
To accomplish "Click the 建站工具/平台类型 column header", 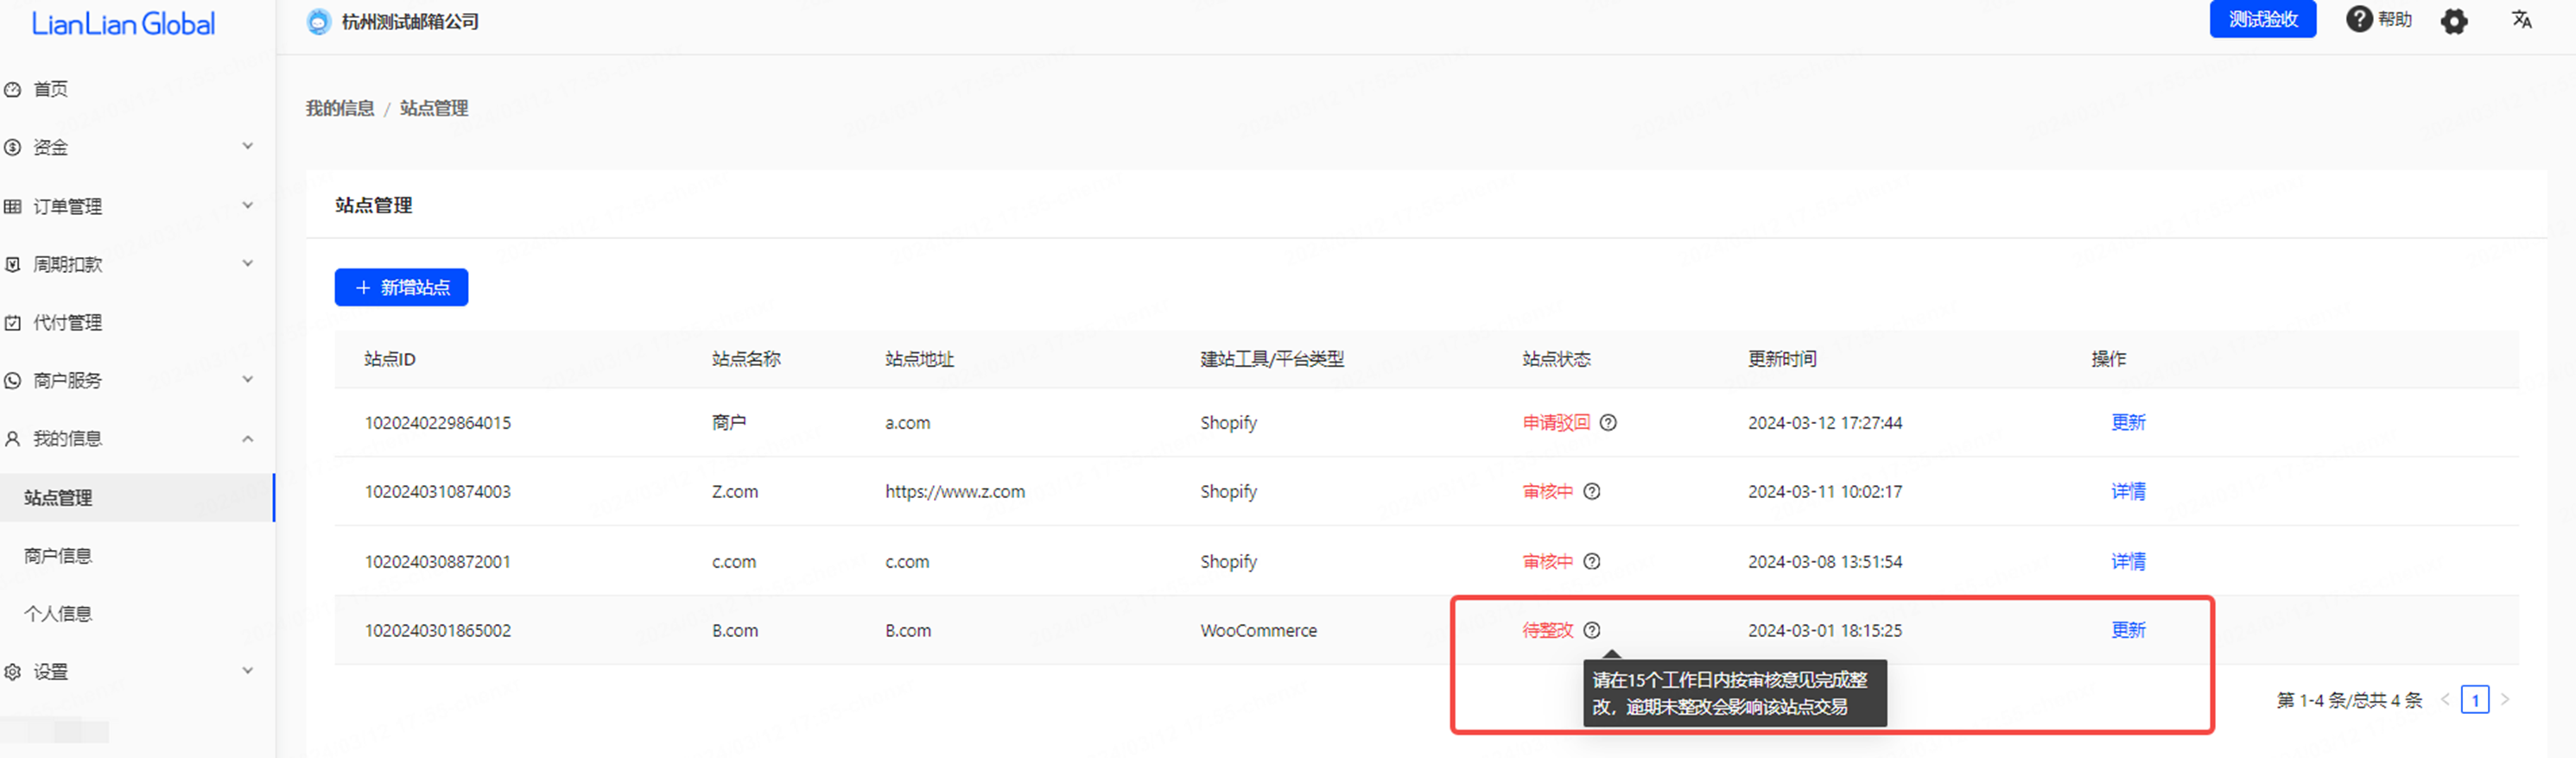I will tap(1272, 360).
